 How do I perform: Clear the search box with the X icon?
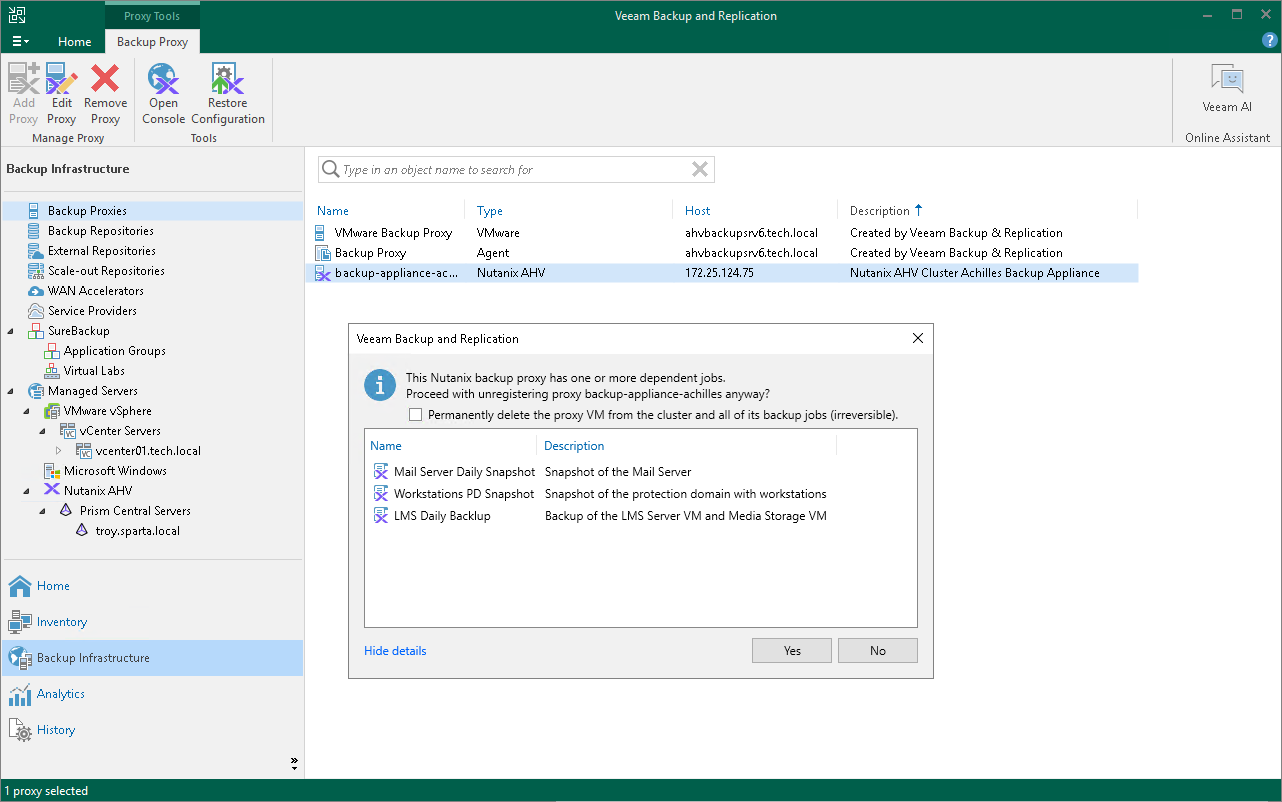701,170
